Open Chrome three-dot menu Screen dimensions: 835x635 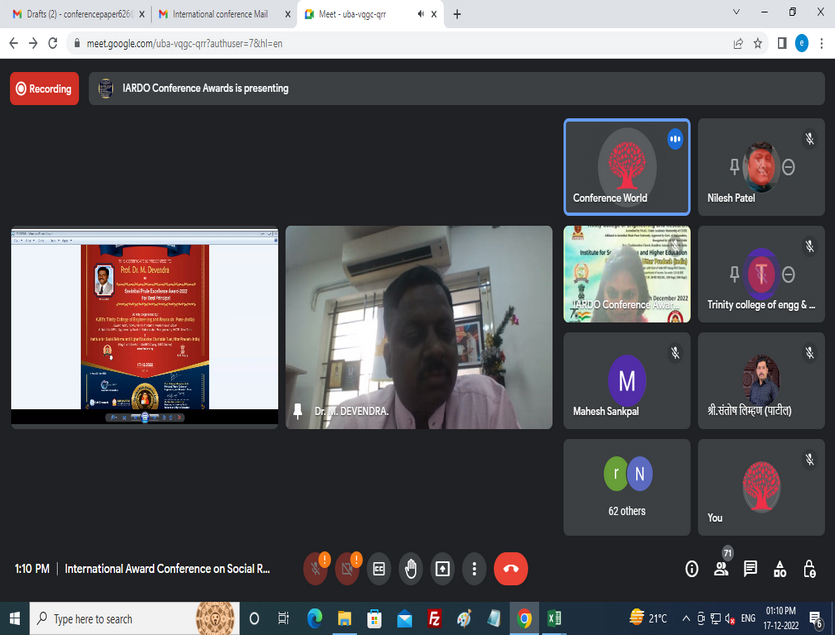[x=822, y=44]
